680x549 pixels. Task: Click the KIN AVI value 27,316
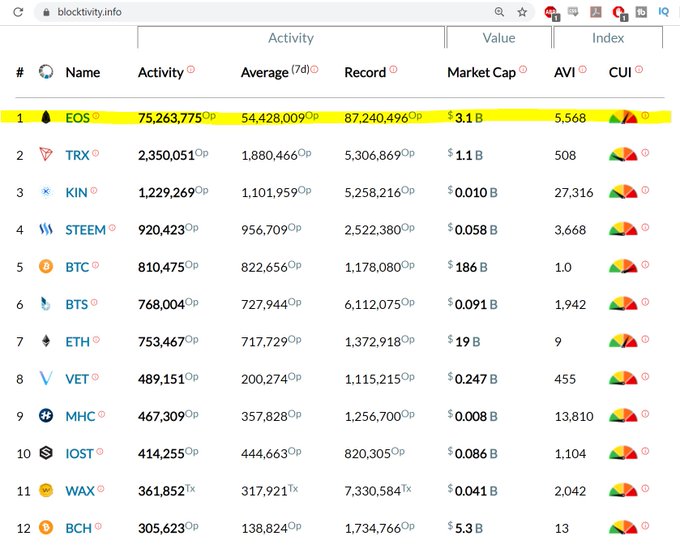tap(574, 193)
